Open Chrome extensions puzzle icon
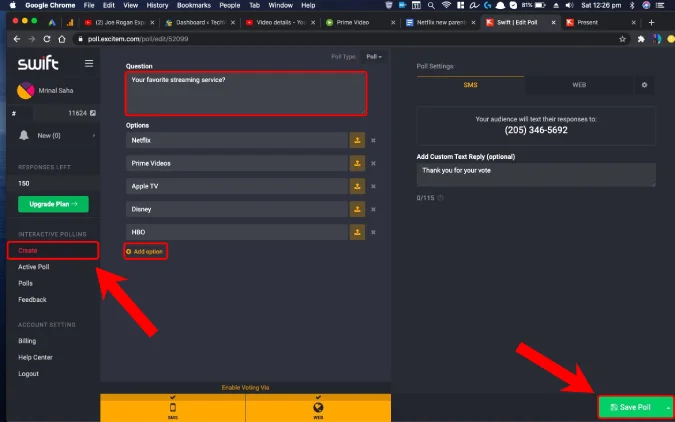Viewport: 675px width, 422px height. (x=641, y=39)
